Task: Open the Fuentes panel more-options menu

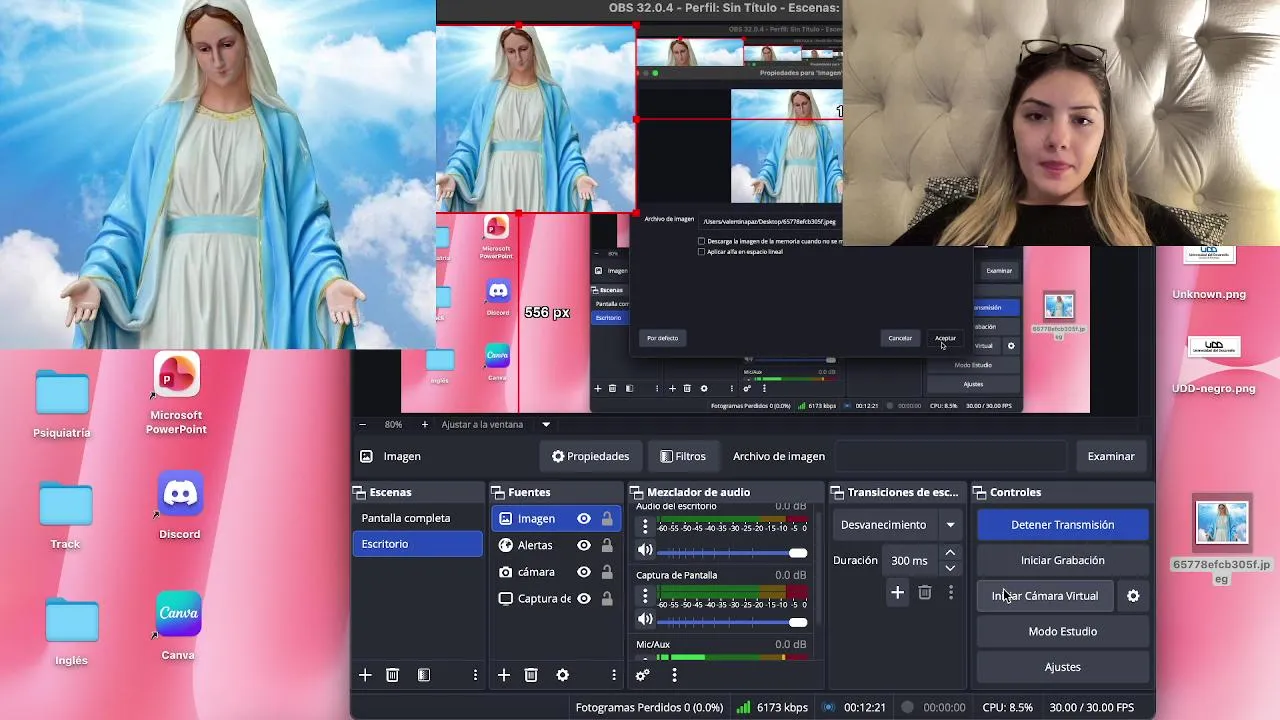Action: (614, 675)
